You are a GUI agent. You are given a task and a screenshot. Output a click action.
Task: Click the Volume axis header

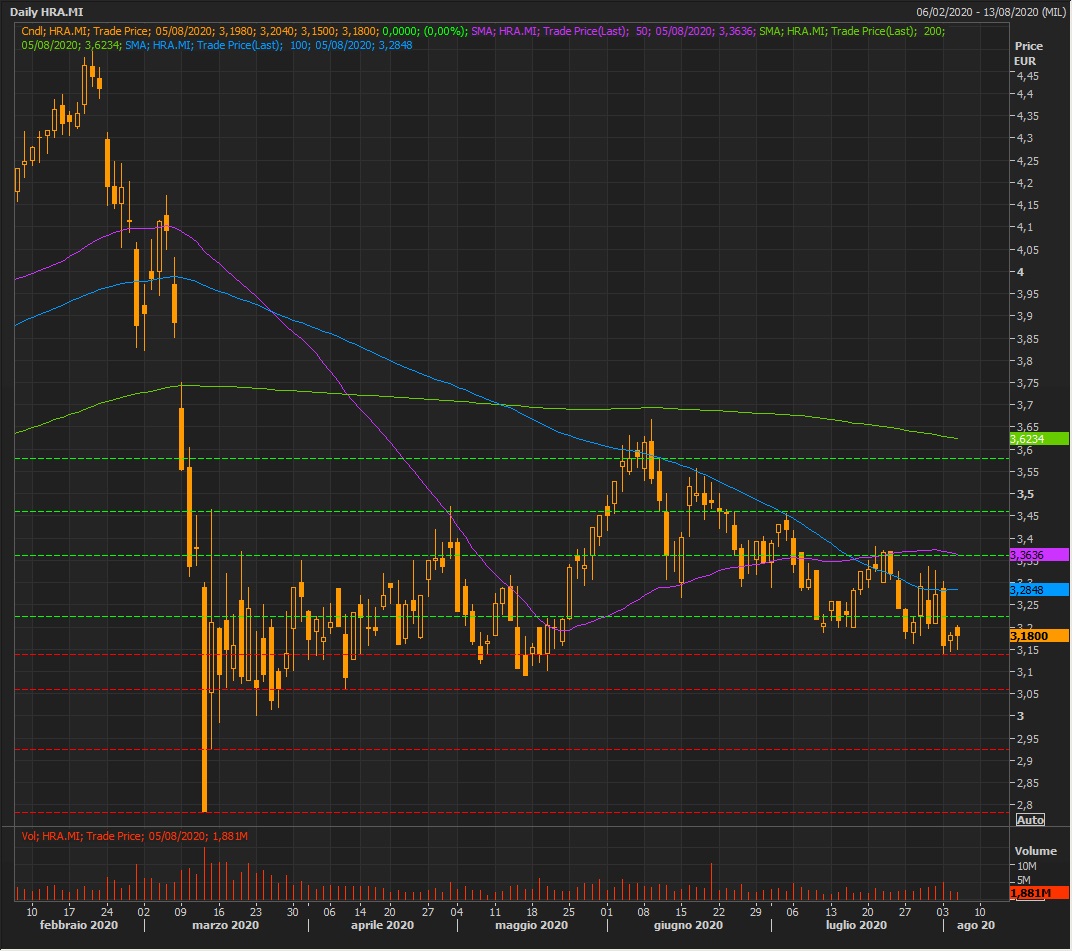coord(1034,851)
